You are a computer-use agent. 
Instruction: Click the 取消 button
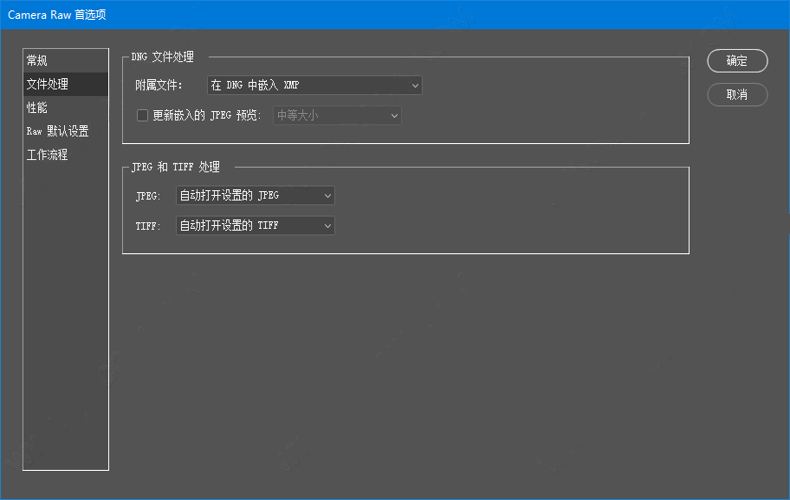[737, 95]
